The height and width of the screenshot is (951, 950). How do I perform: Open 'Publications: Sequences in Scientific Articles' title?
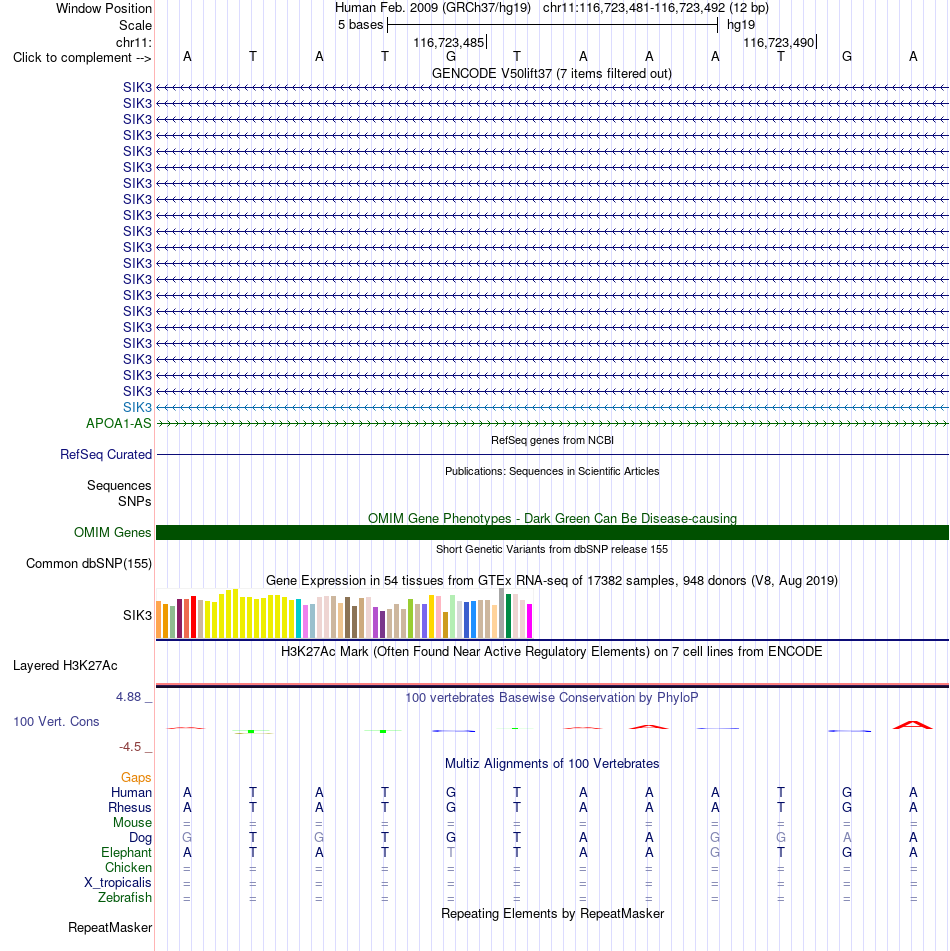coord(552,471)
